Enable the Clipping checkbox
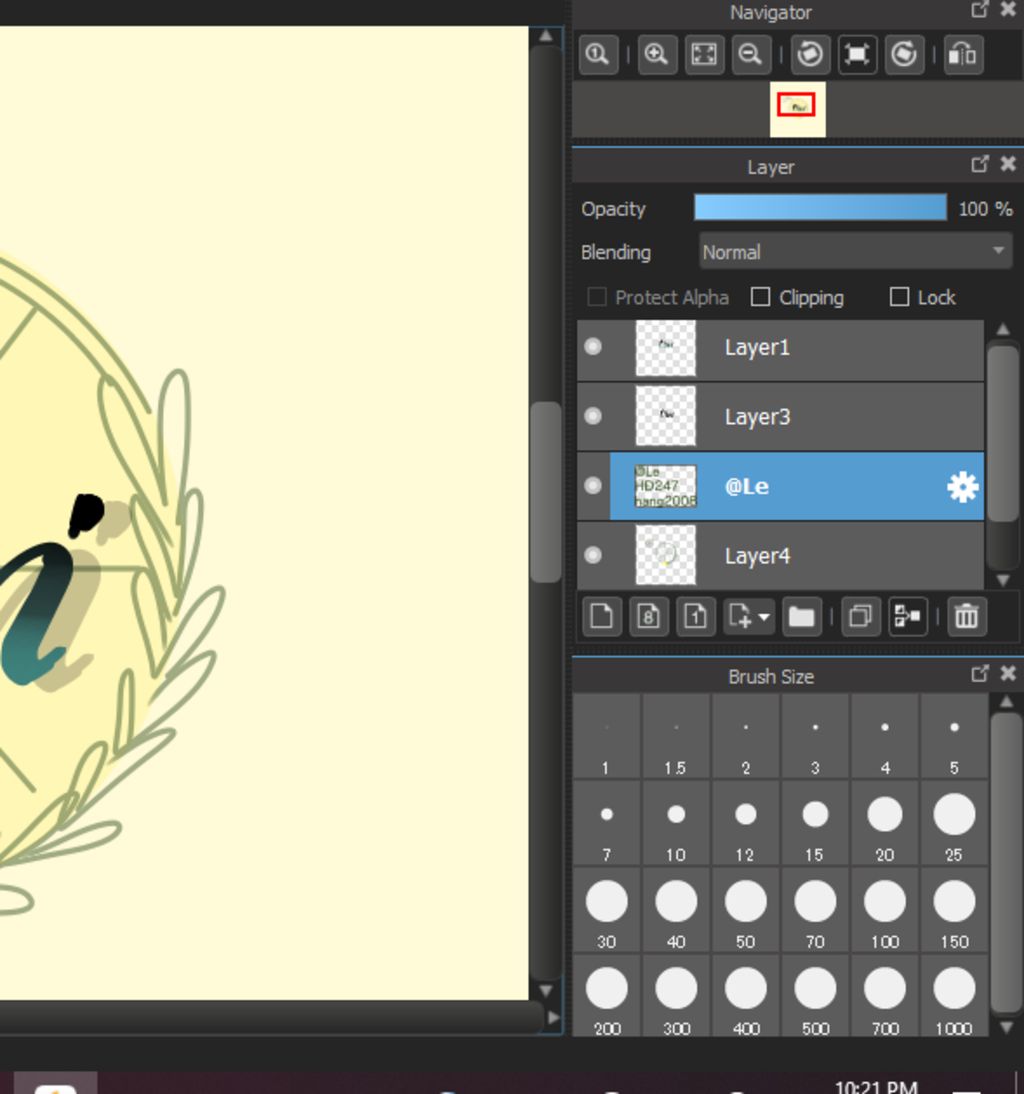The width and height of the screenshot is (1024, 1094). [760, 297]
